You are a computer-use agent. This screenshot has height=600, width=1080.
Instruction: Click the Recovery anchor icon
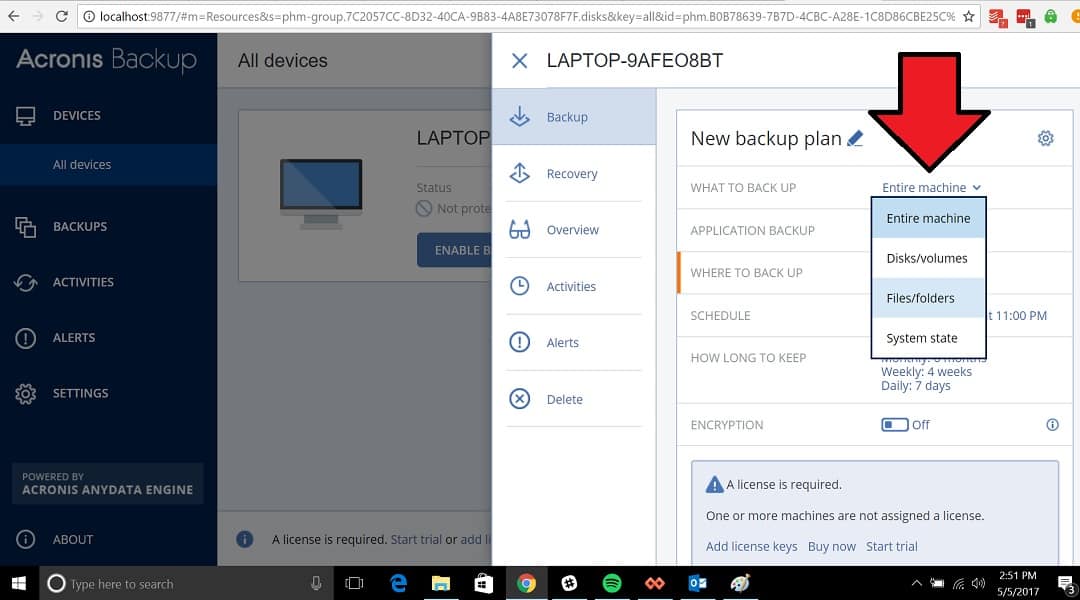pyautogui.click(x=519, y=173)
